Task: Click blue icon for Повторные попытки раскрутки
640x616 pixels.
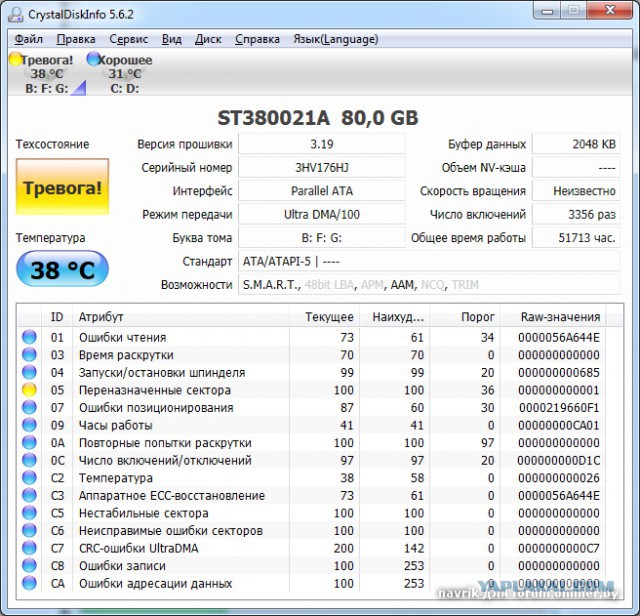Action: click(29, 443)
